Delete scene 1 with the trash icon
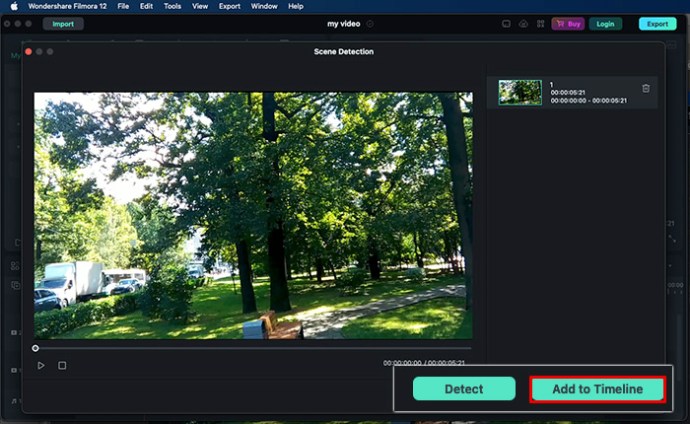 (x=646, y=88)
